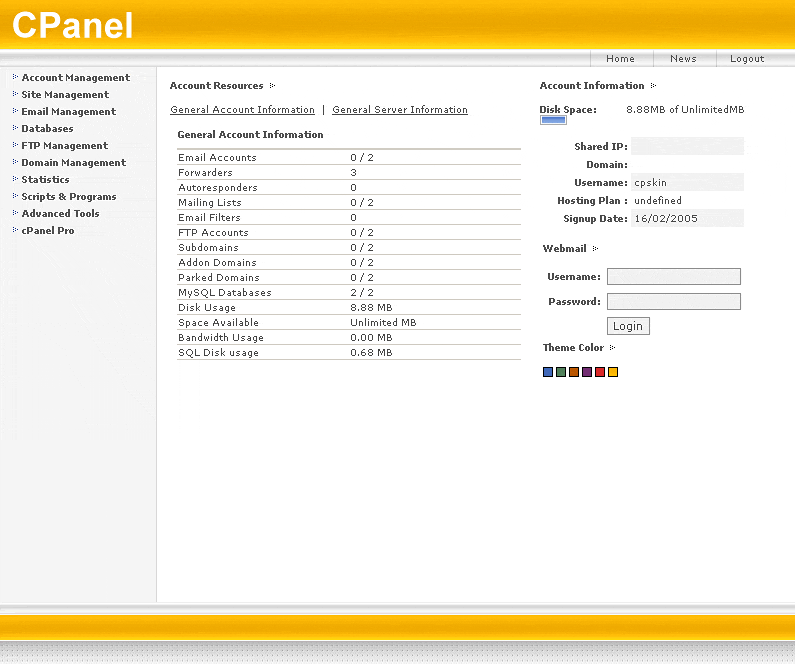This screenshot has width=795, height=664.
Task: Click bullet icon before Domain Management
Action: [15, 162]
